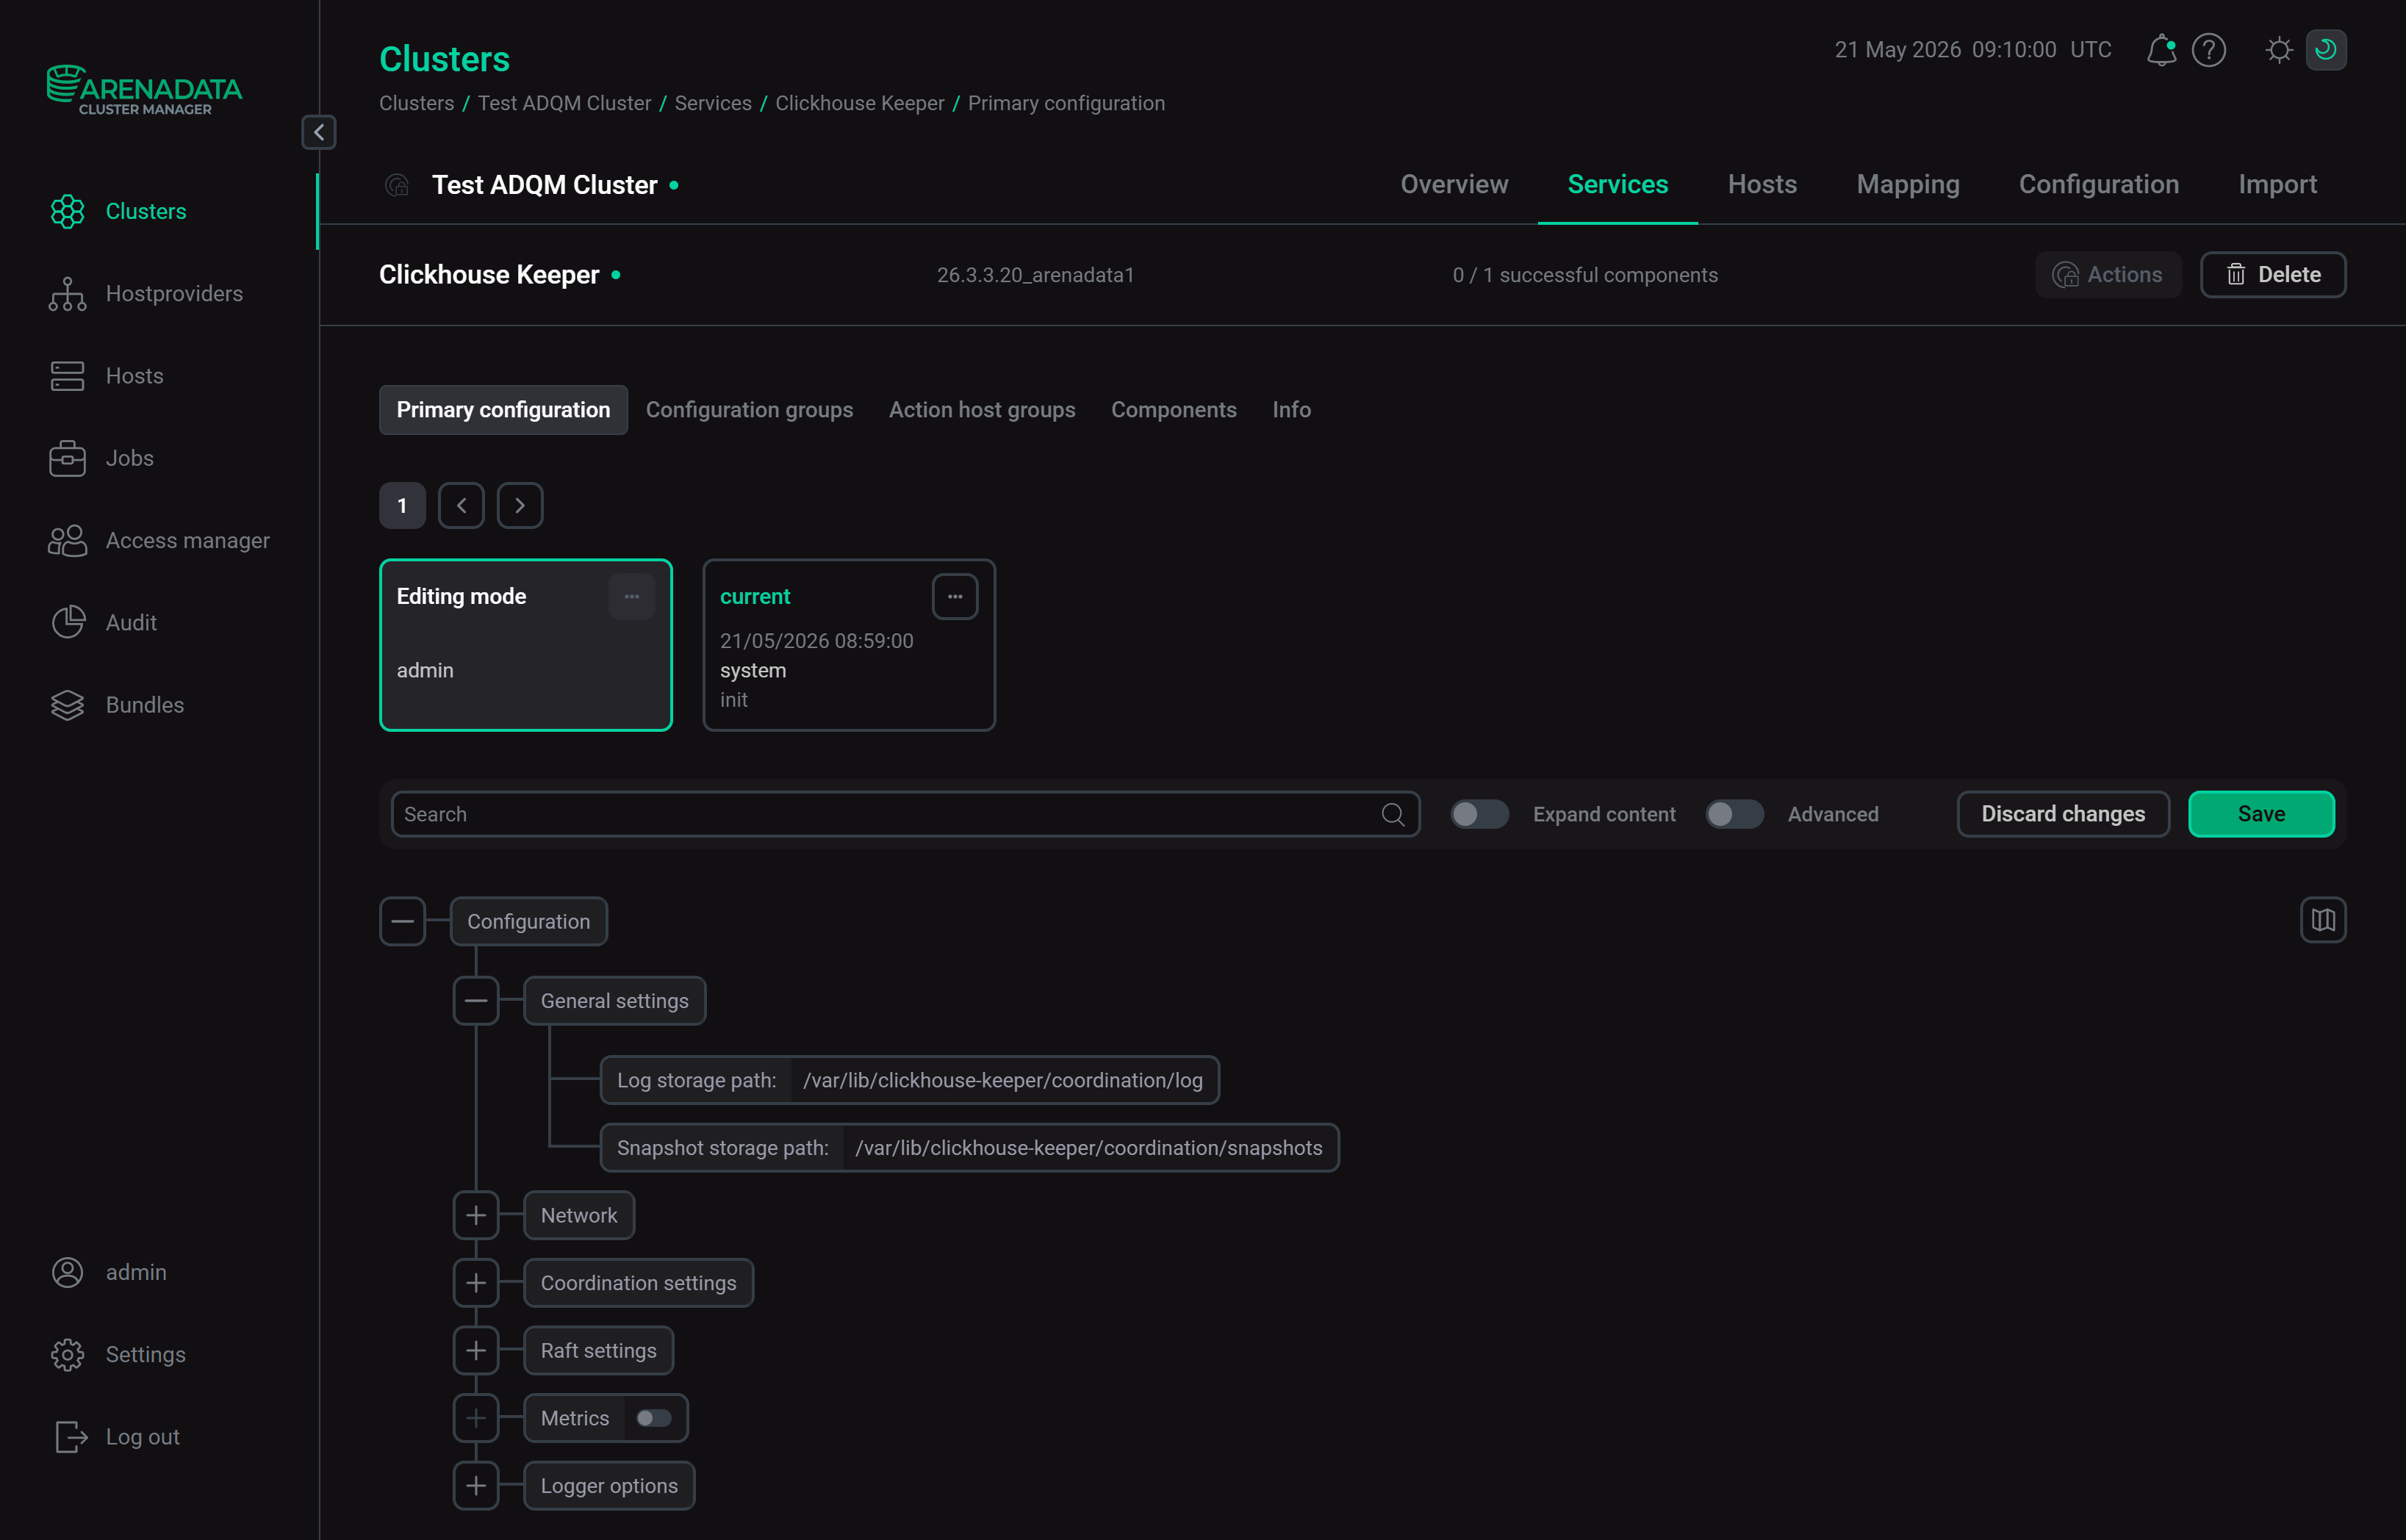
Task: Click the Delete service button
Action: tap(2272, 274)
